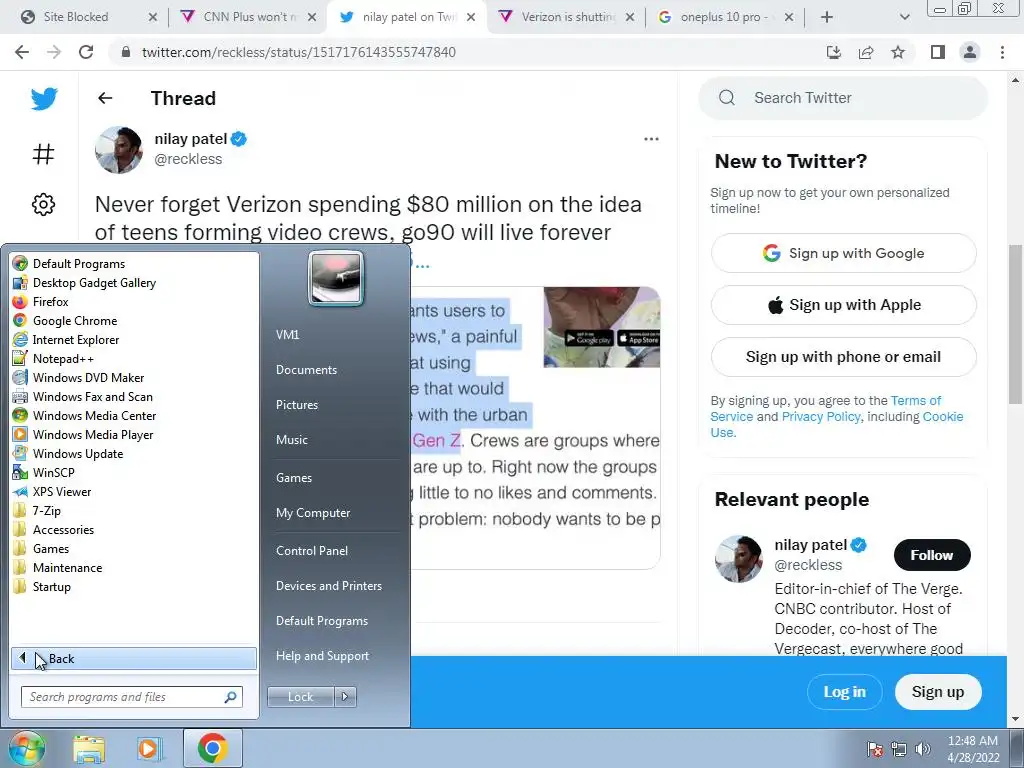The height and width of the screenshot is (768, 1024).
Task: Click Sign up with phone or email
Action: point(843,357)
